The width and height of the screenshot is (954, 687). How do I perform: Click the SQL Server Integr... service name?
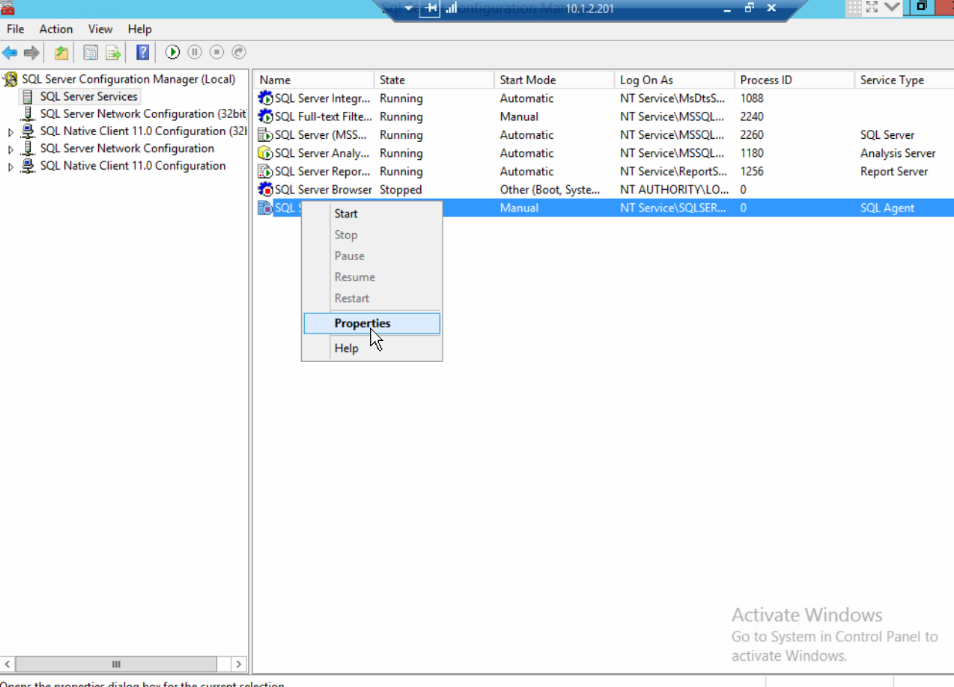tap(322, 98)
